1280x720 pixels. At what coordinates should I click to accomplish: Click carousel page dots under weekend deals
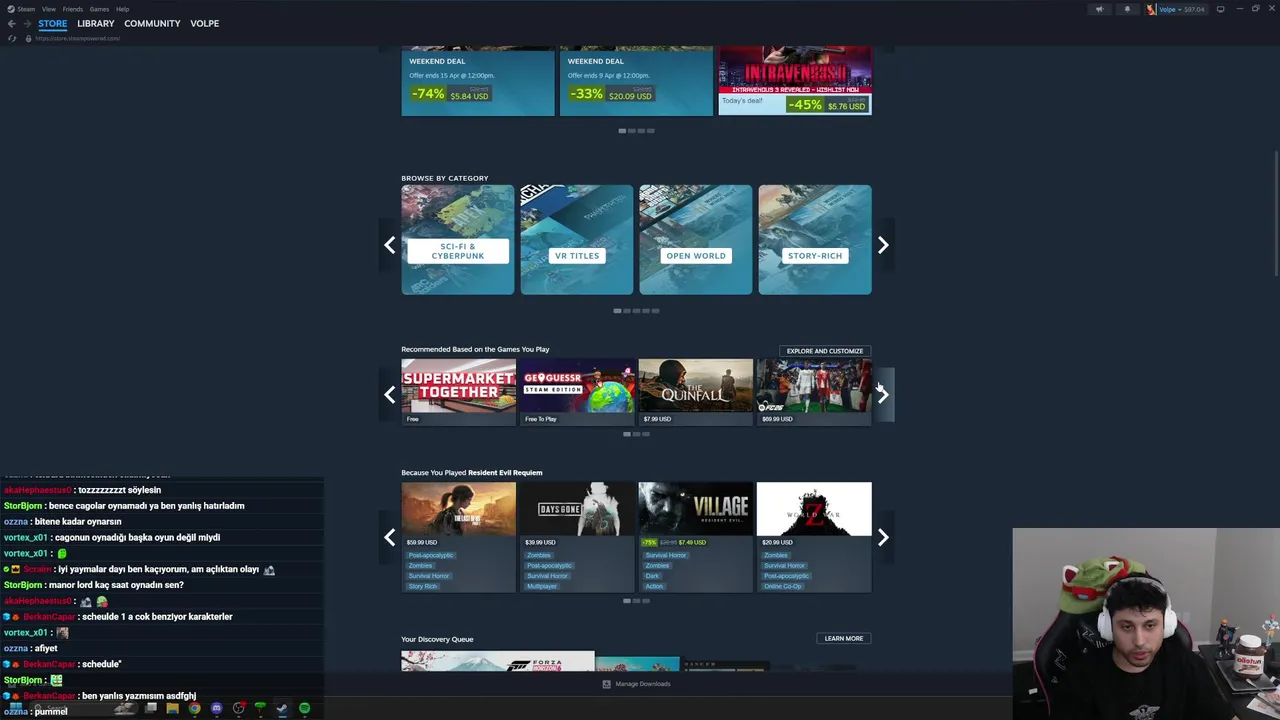click(636, 131)
